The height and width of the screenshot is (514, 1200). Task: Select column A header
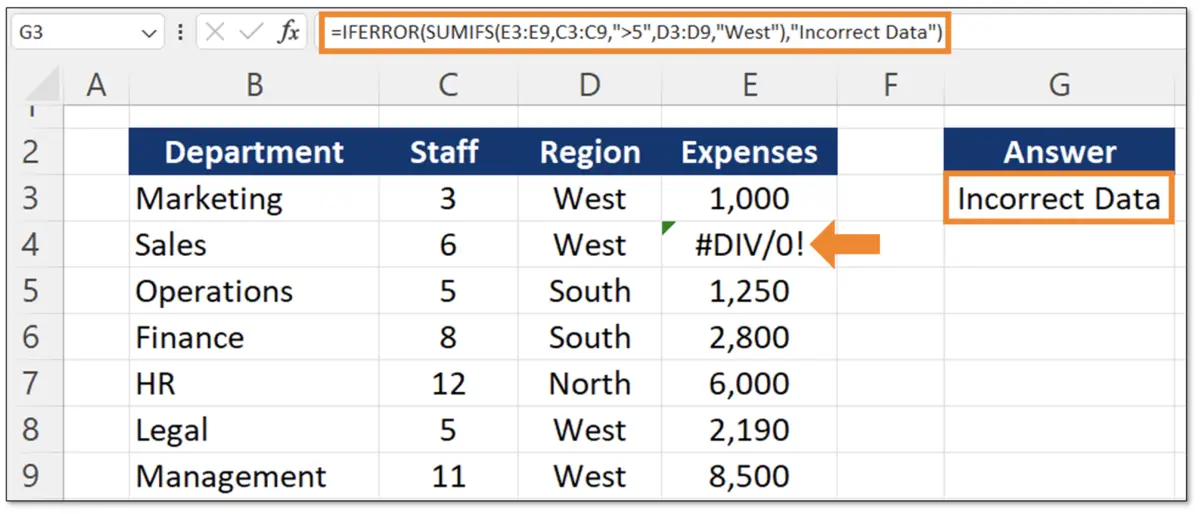96,85
